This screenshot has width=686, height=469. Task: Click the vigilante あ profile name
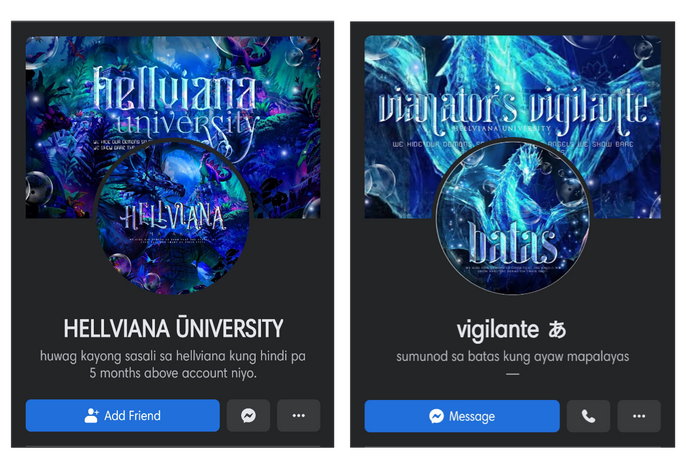tap(511, 329)
